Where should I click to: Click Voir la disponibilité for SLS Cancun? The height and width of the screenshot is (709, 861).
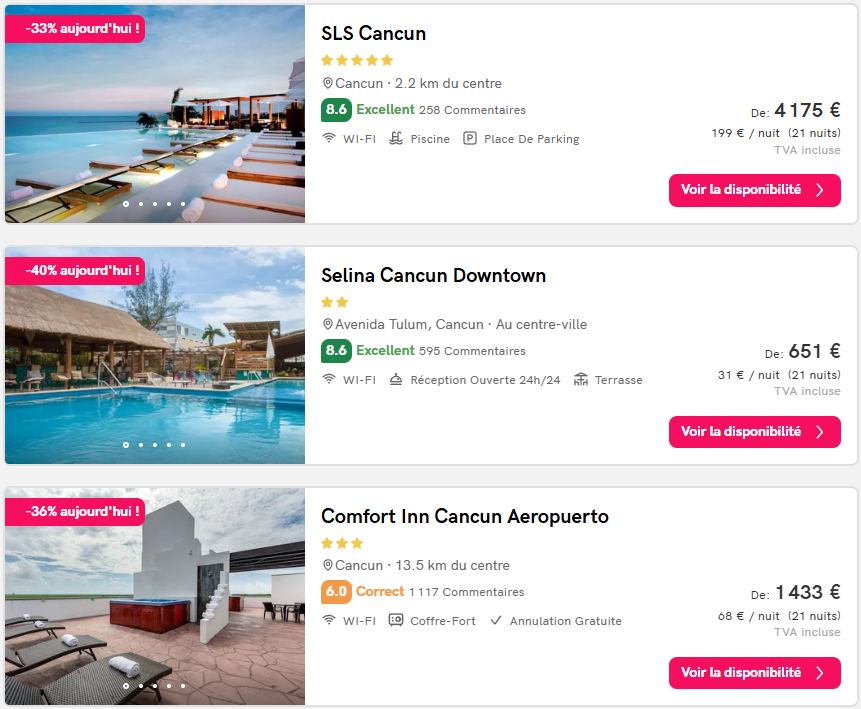coord(754,190)
